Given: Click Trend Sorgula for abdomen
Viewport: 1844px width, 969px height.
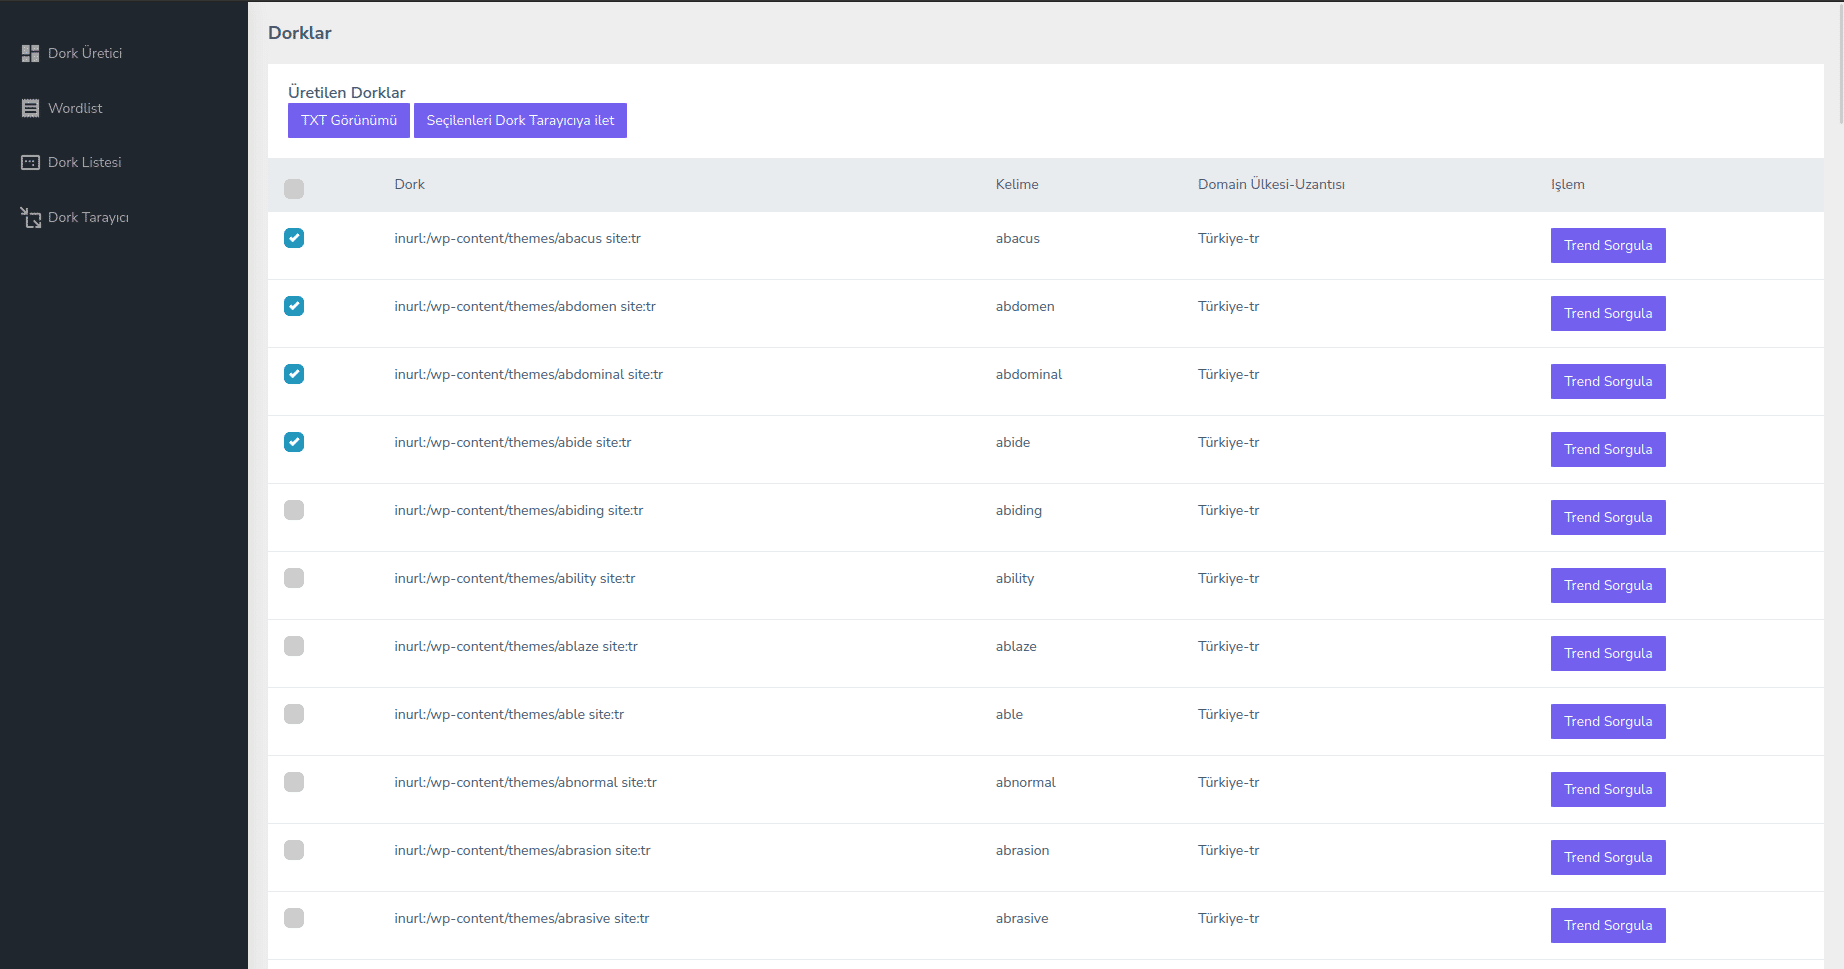Looking at the screenshot, I should point(1607,313).
